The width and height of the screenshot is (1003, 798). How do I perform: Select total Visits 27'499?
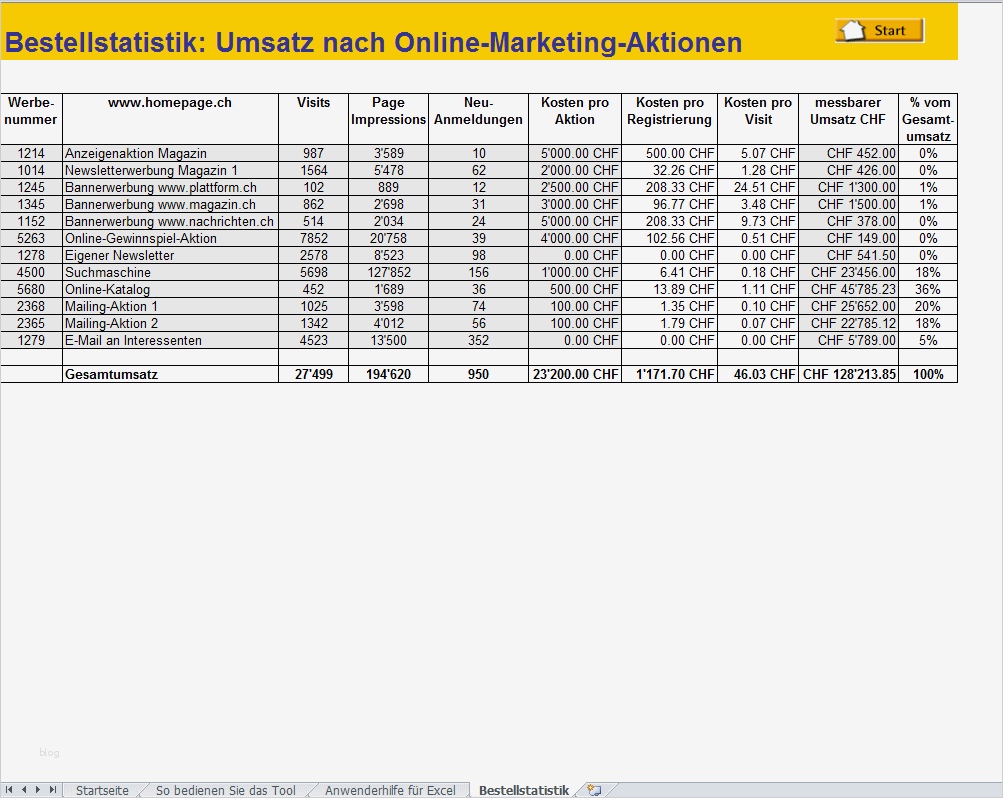(x=313, y=374)
